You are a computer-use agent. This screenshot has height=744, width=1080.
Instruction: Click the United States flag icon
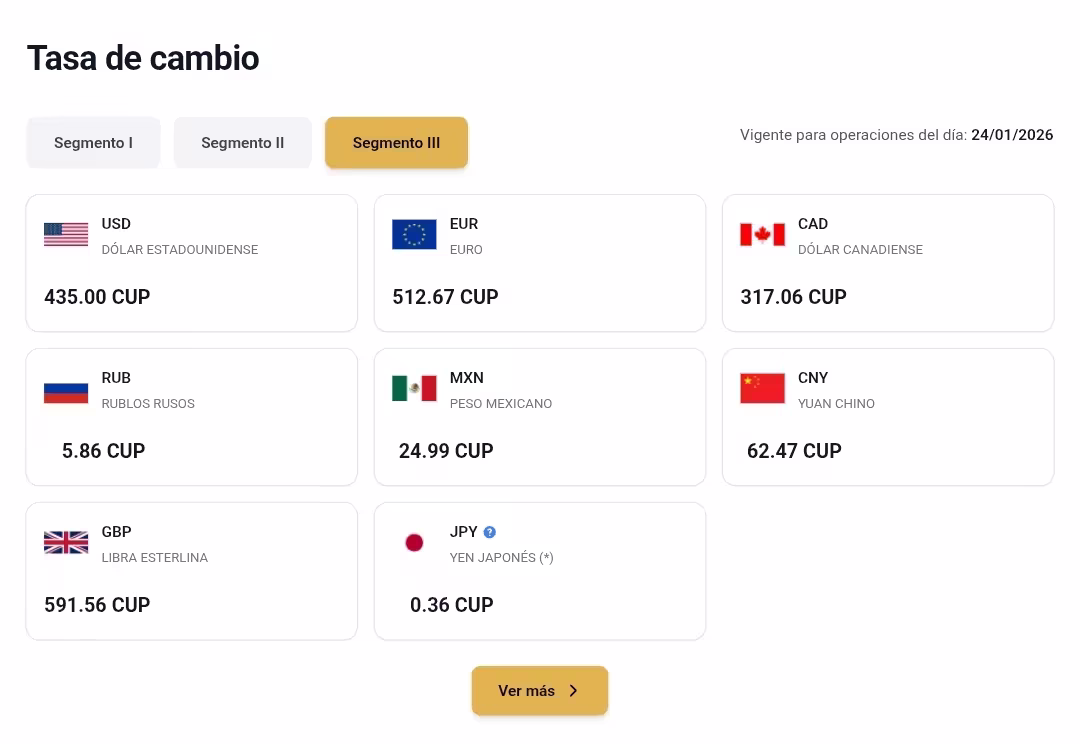pyautogui.click(x=66, y=235)
